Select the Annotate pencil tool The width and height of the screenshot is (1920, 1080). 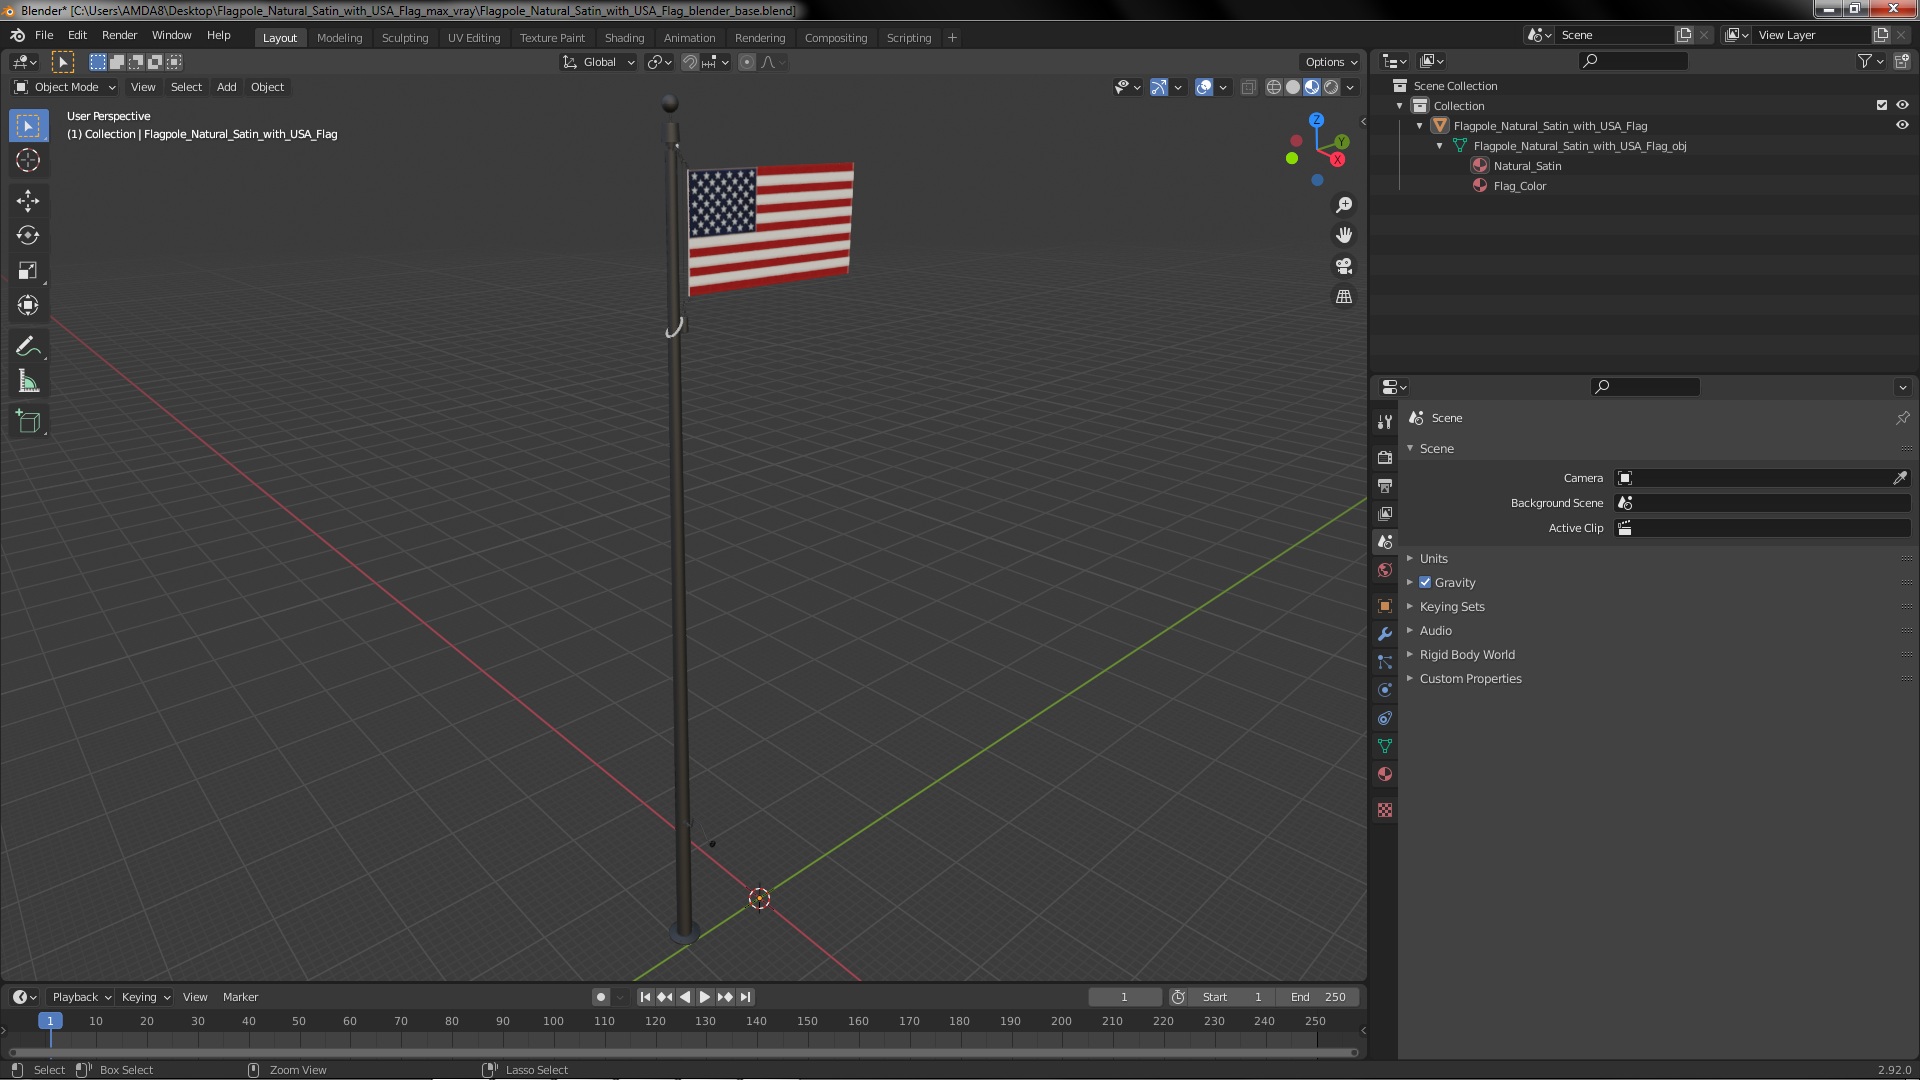(28, 347)
